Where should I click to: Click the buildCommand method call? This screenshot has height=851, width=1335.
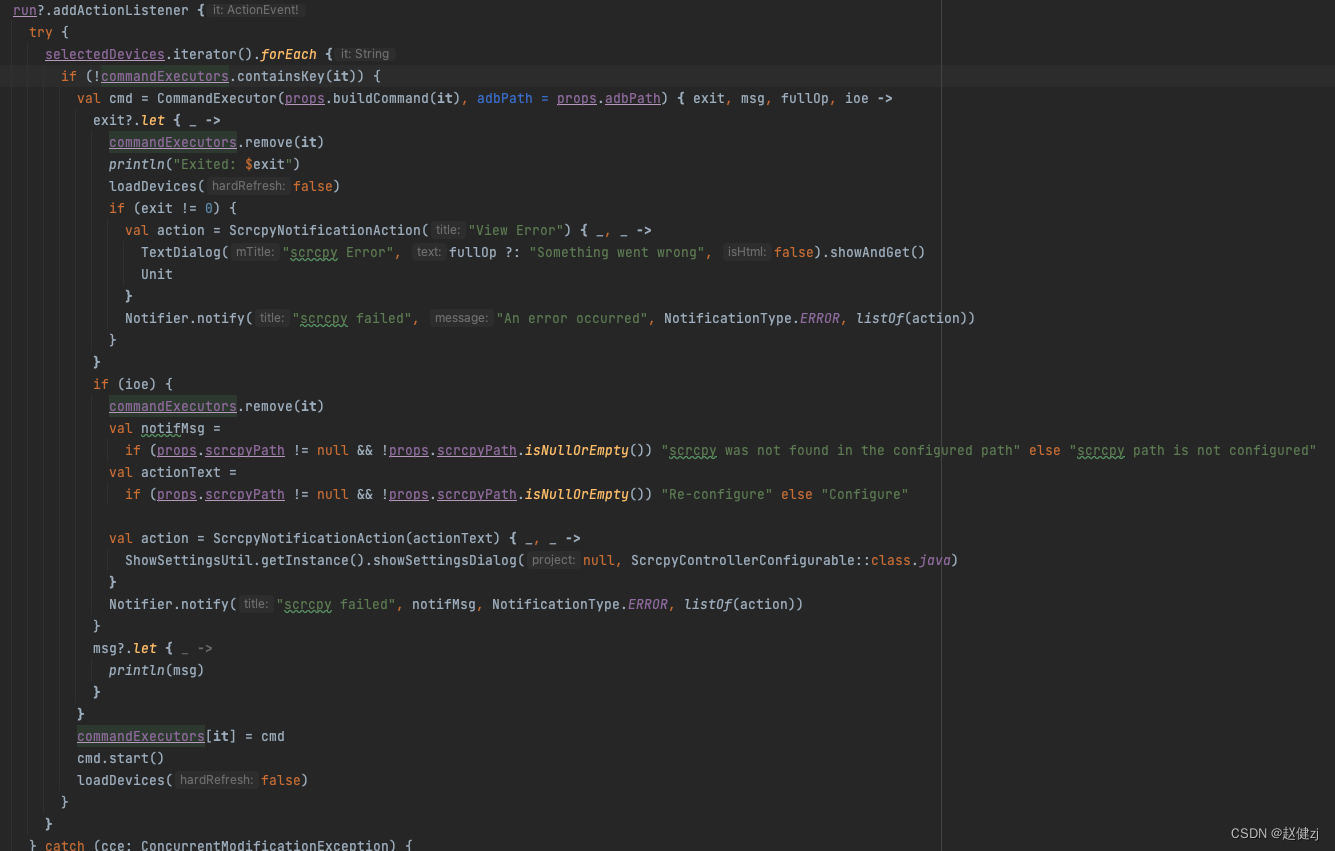(x=381, y=98)
